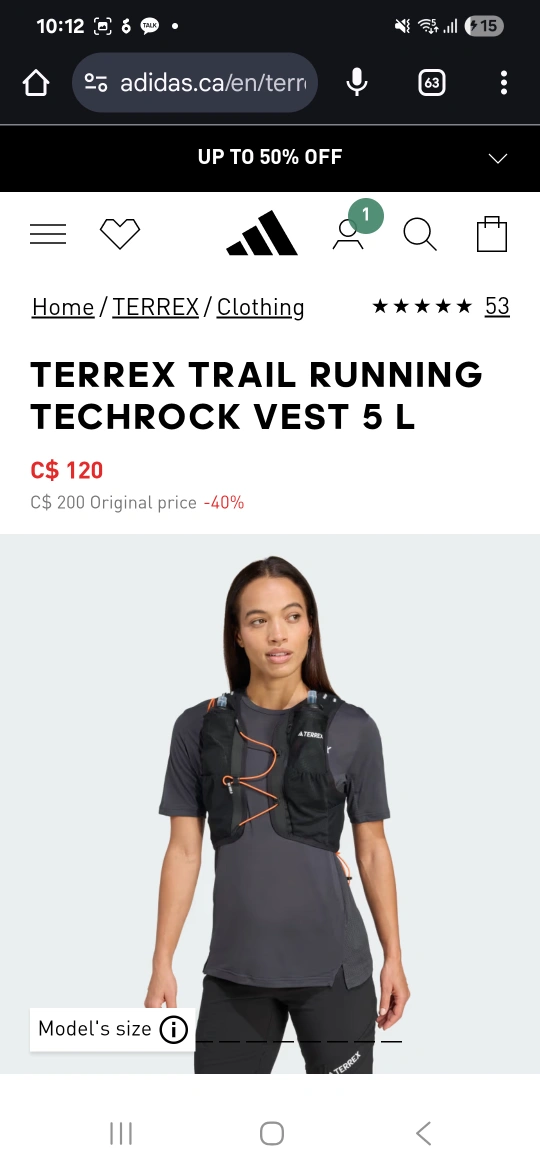Viewport: 540px width, 1170px height.
Task: Open the 53 reviews link
Action: tap(497, 306)
